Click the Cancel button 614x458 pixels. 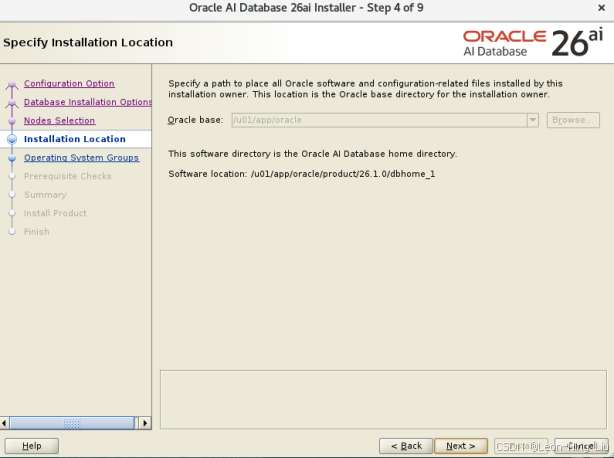coord(581,446)
